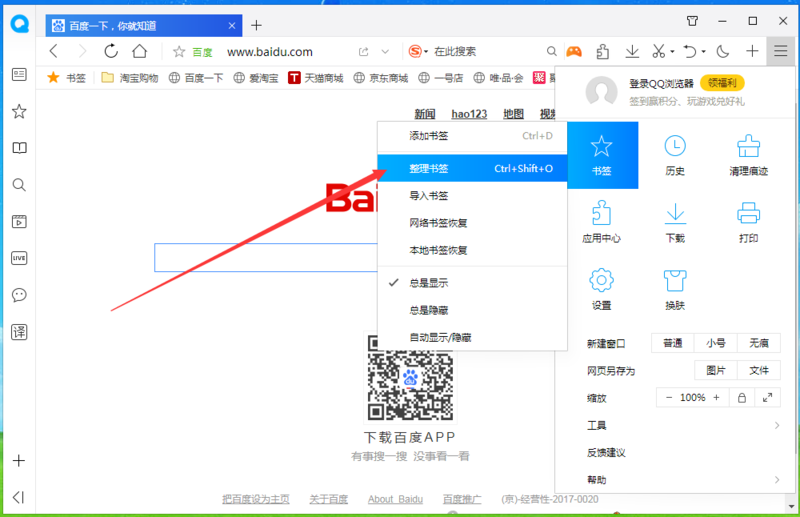The image size is (800, 517).
Task: Click the screenshot scissors toolbar icon
Action: (x=659, y=51)
